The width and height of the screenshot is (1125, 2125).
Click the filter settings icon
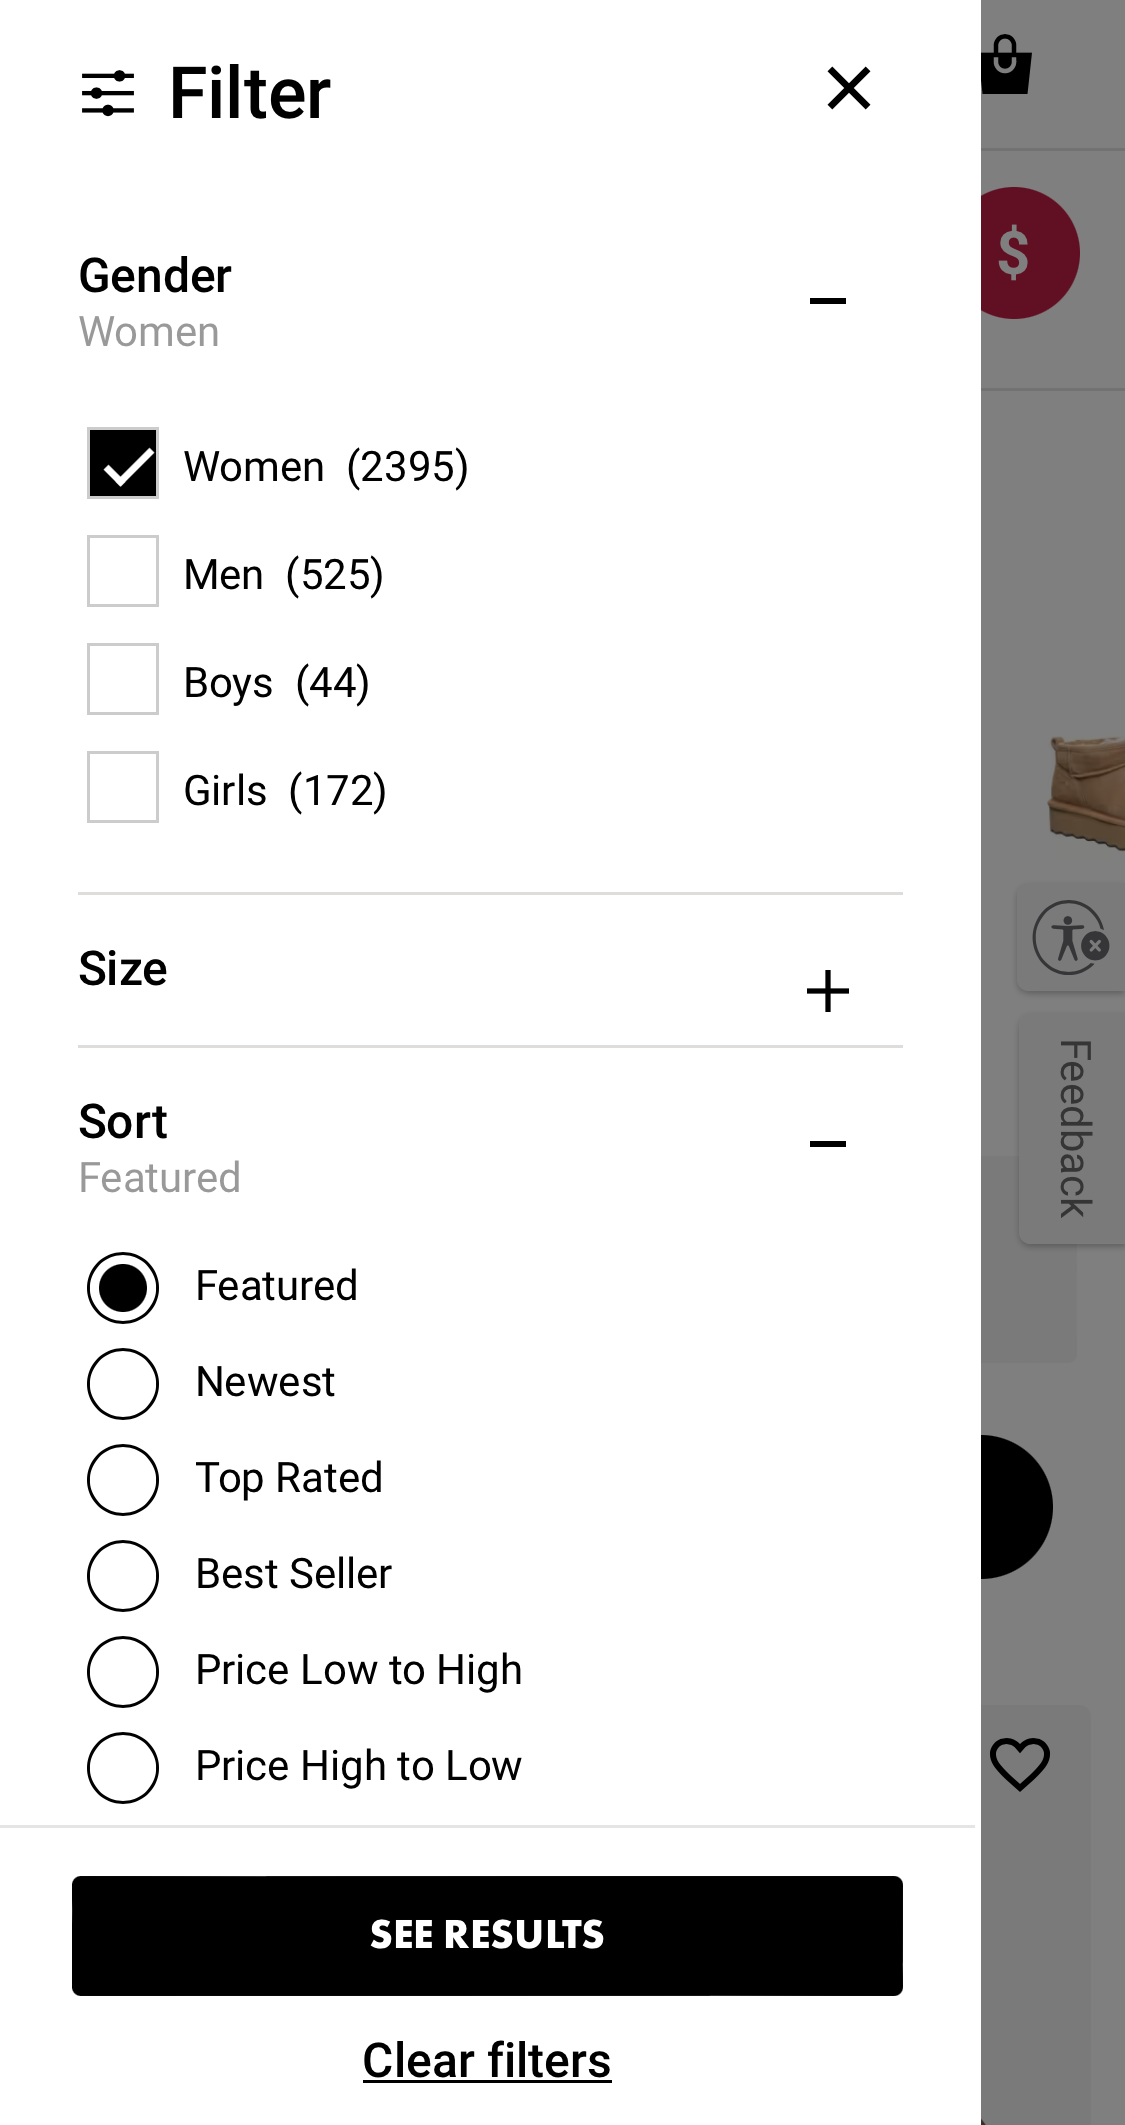point(110,92)
